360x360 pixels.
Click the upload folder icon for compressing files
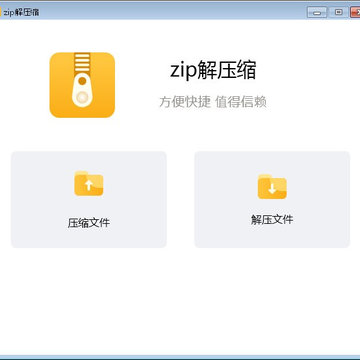click(x=89, y=183)
